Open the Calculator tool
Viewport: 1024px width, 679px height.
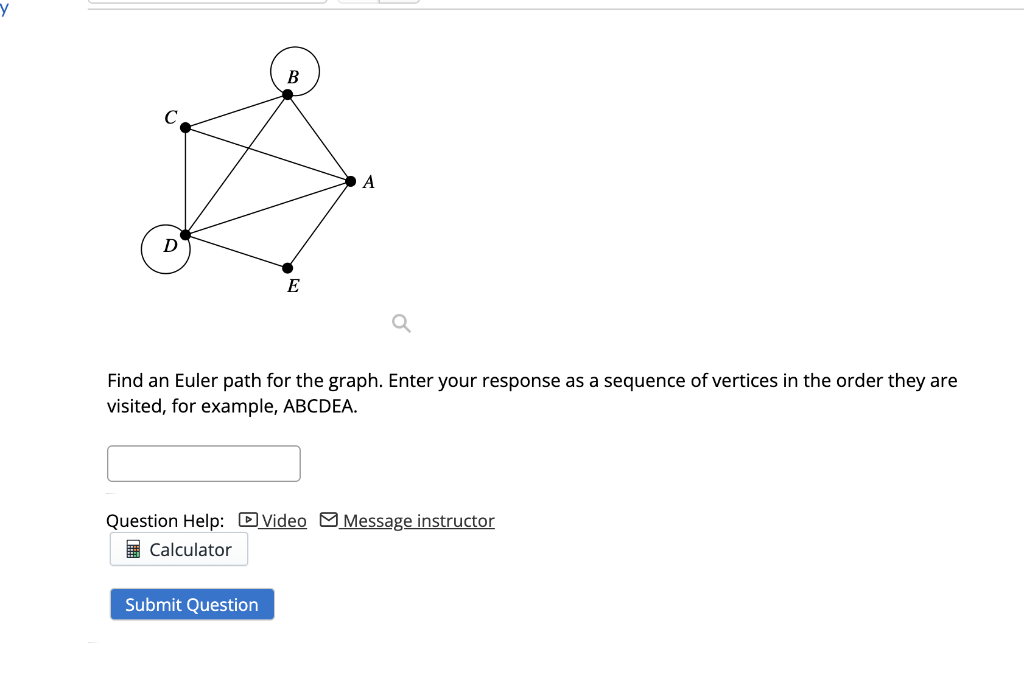coord(178,549)
